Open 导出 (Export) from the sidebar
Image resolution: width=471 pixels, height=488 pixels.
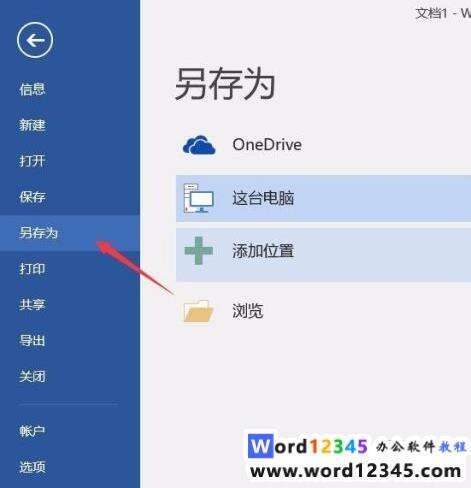(32, 341)
